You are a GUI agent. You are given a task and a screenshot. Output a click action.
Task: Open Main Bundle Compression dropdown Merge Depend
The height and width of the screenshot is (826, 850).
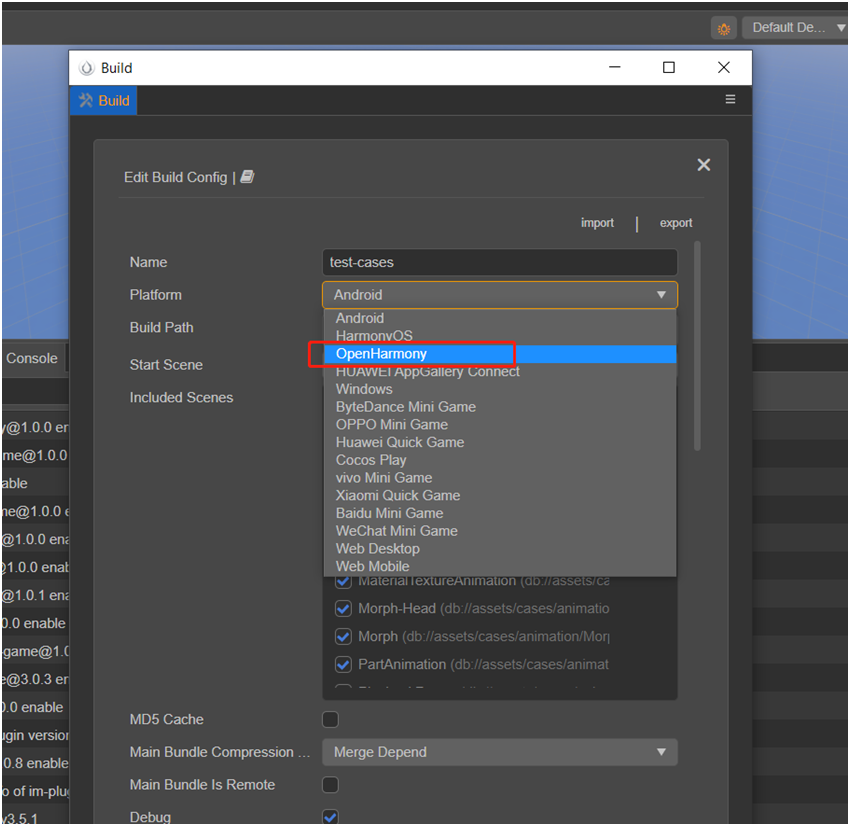coord(500,752)
